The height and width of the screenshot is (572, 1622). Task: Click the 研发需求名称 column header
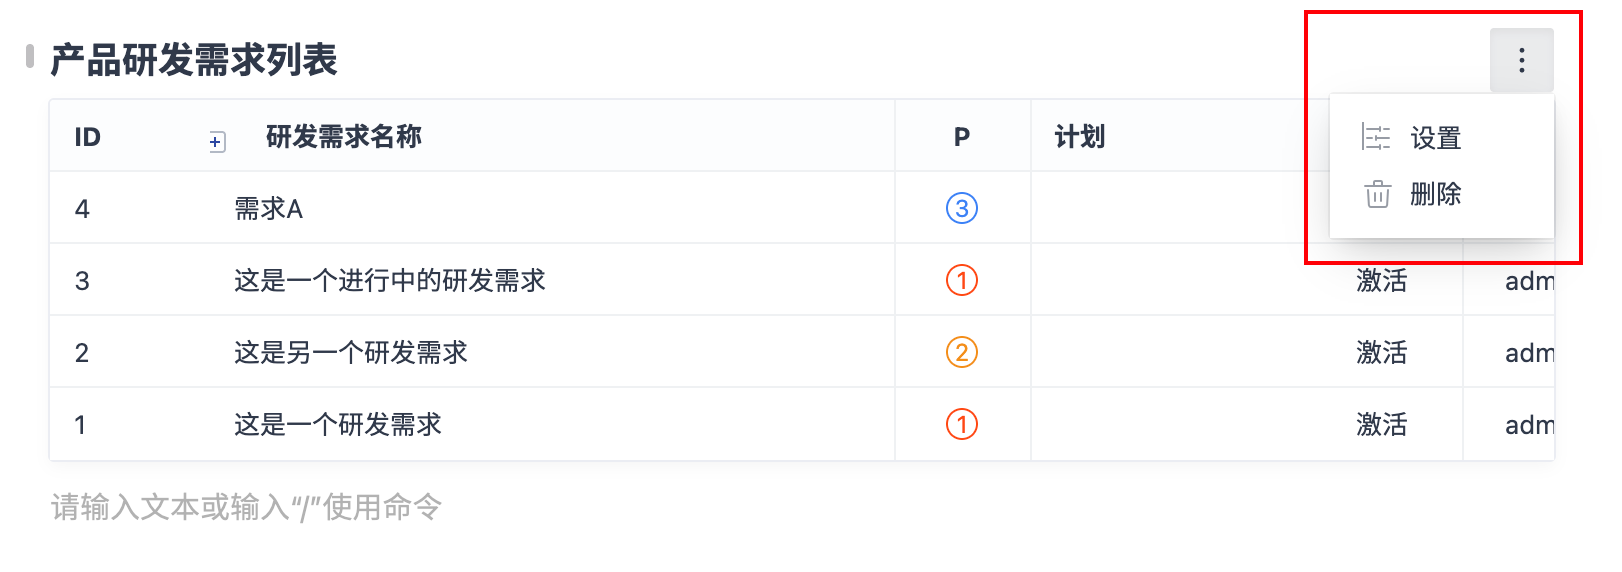344,136
